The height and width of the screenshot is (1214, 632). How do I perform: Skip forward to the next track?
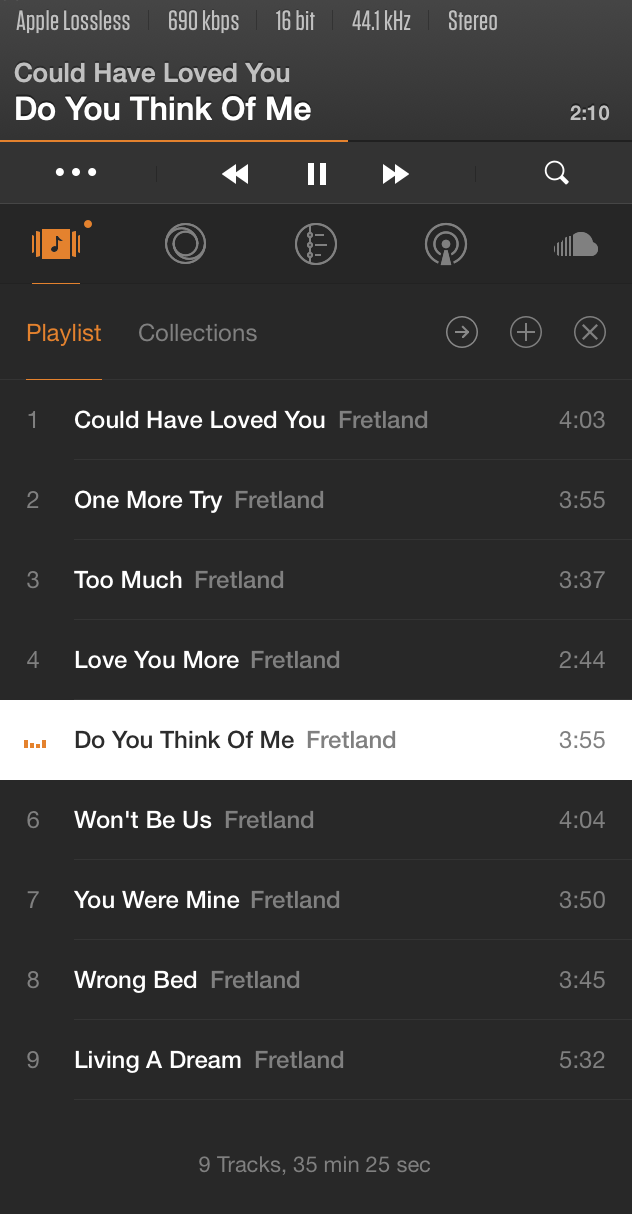click(x=396, y=174)
